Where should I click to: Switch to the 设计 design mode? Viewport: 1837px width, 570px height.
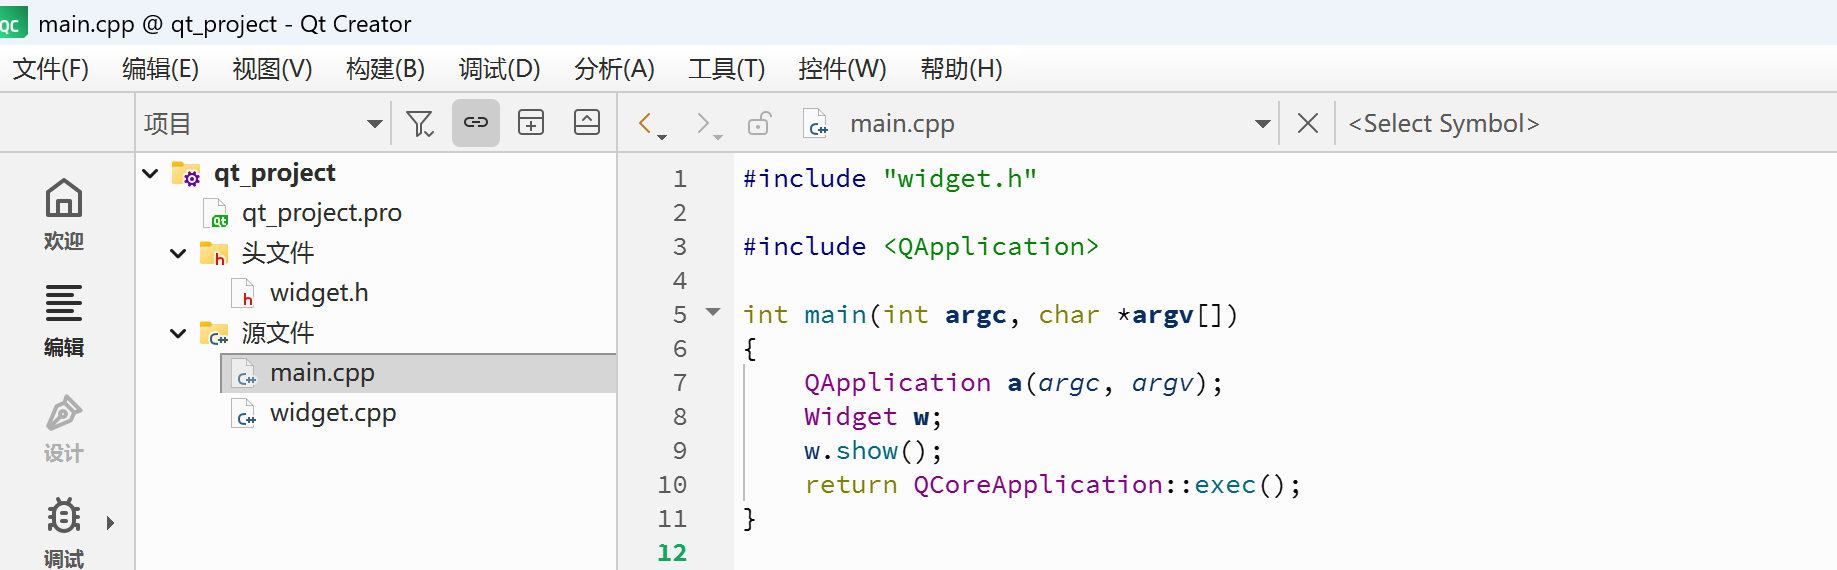click(x=64, y=428)
